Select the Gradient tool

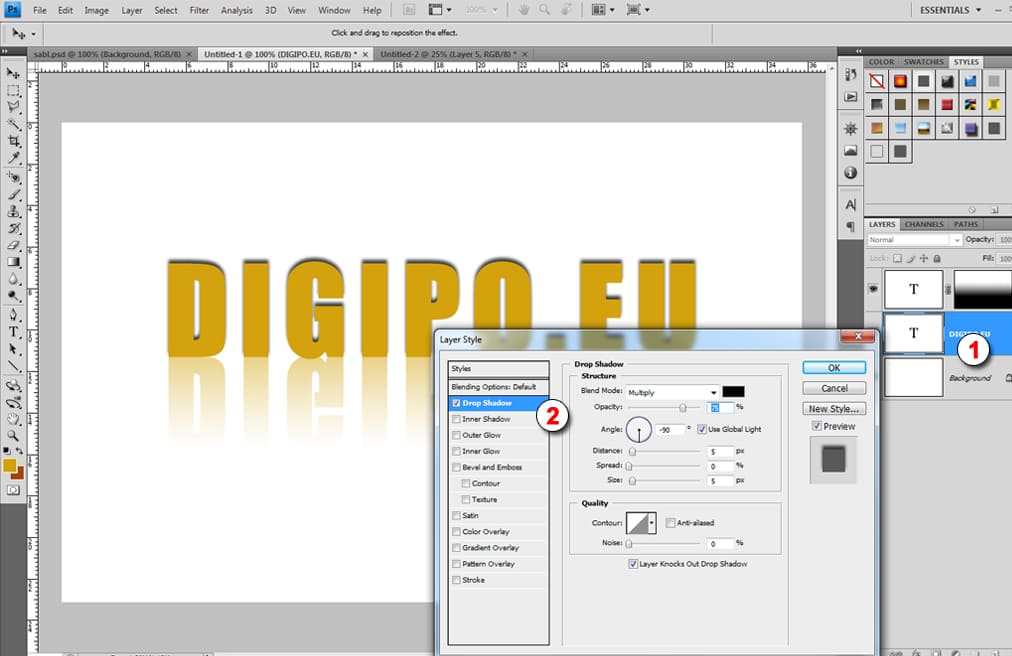(14, 262)
